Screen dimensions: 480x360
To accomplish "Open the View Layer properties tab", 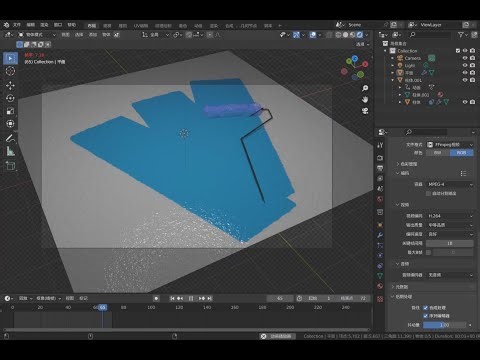I will 380,178.
